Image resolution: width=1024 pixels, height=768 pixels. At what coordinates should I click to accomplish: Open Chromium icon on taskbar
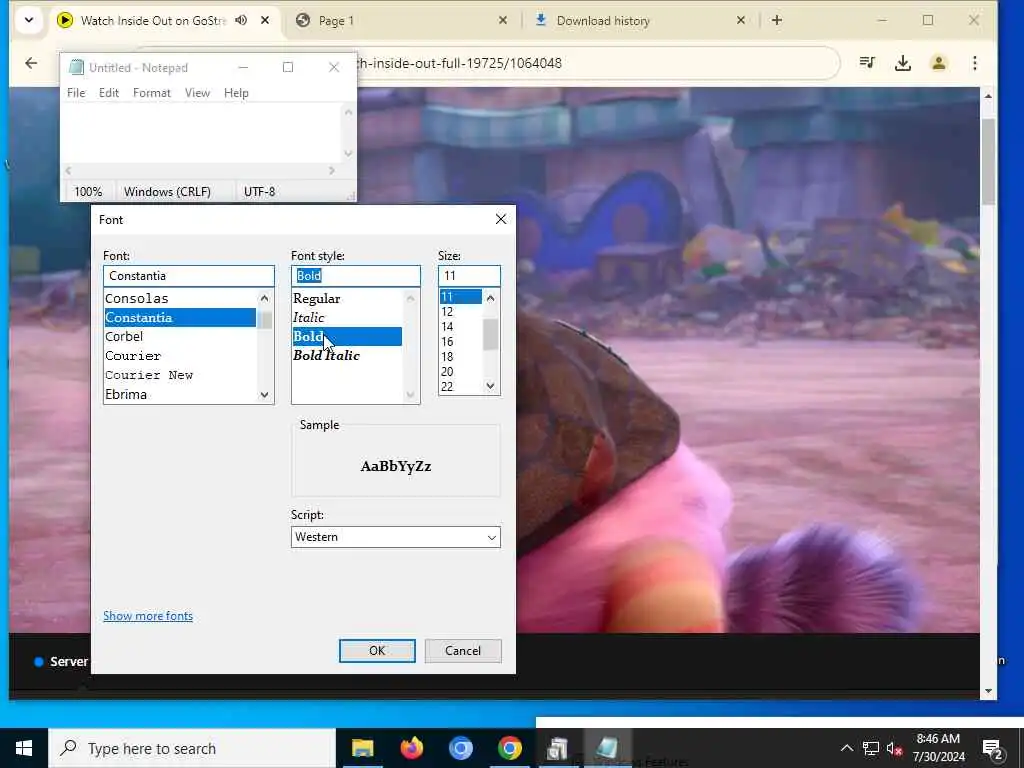coord(460,748)
